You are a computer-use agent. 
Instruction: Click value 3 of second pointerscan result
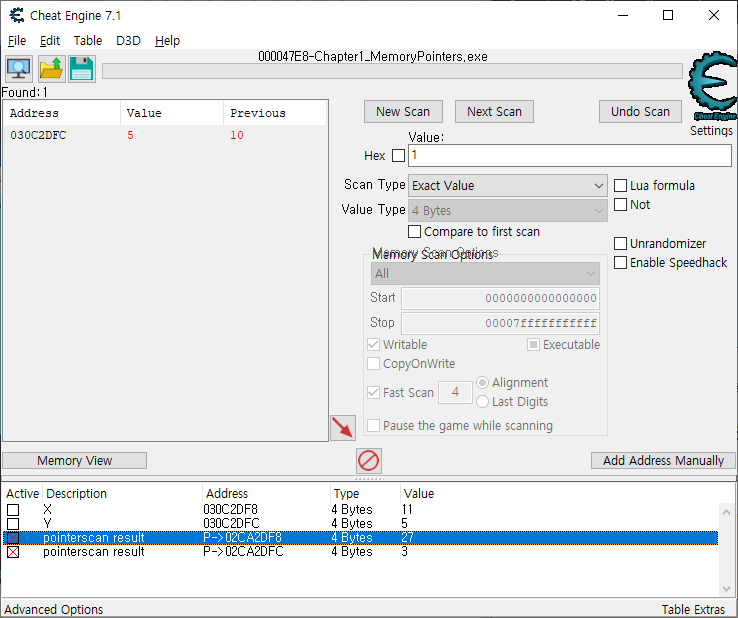(405, 552)
